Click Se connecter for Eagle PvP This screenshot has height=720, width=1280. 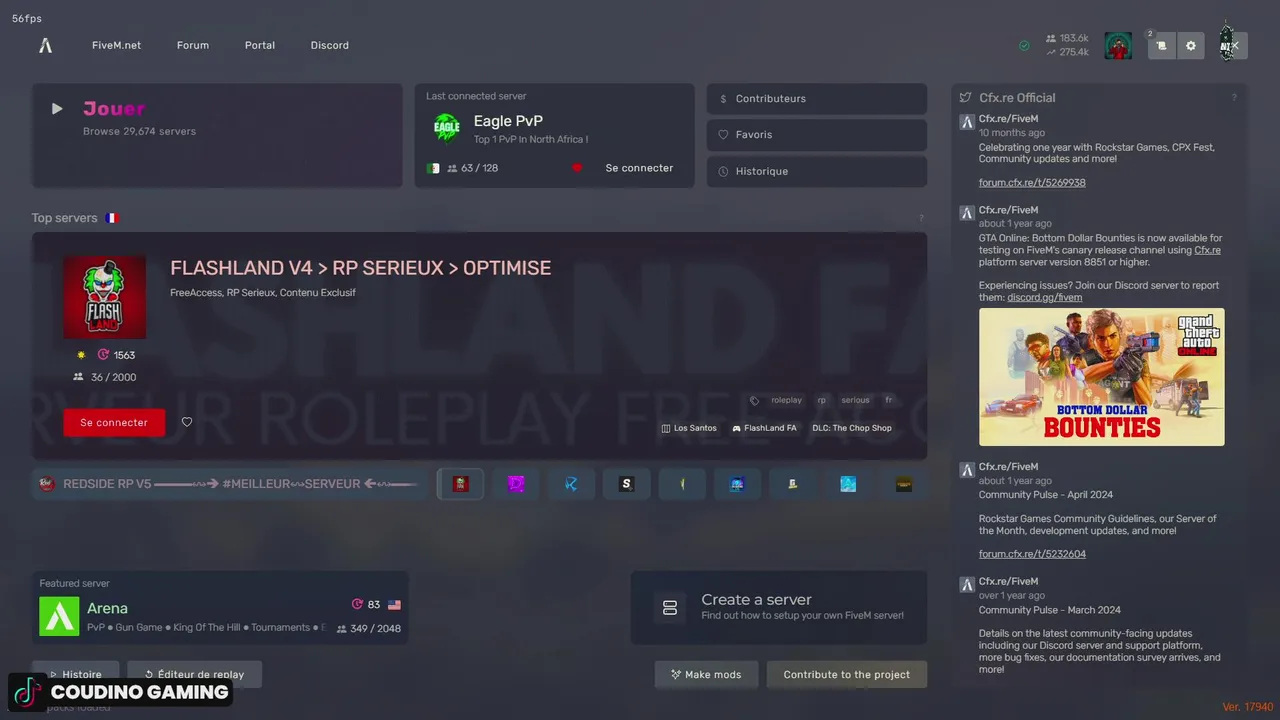639,168
